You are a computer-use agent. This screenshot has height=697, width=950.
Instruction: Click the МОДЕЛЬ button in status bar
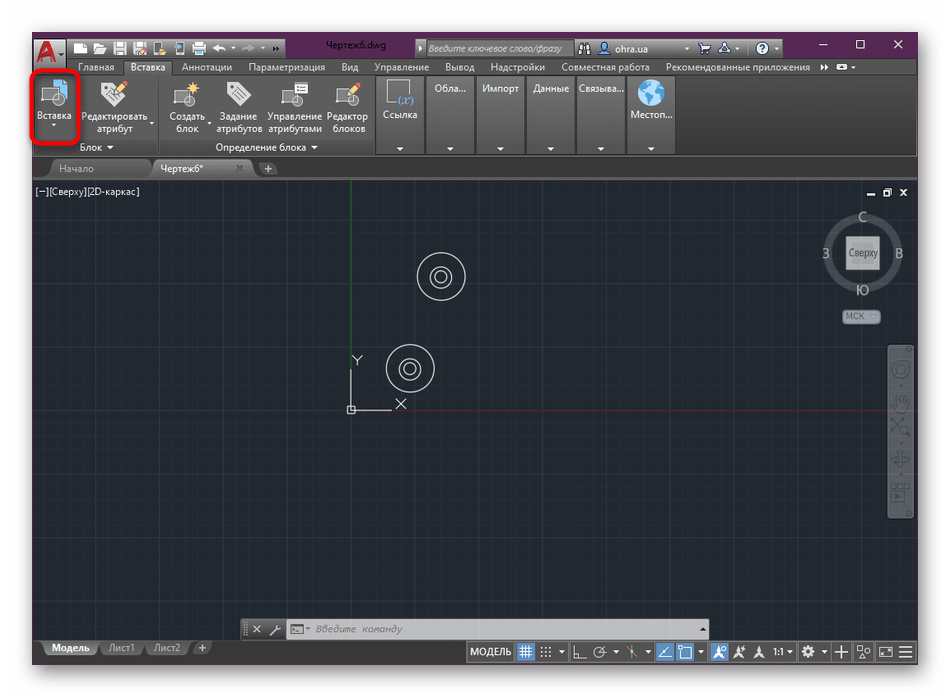coord(490,652)
